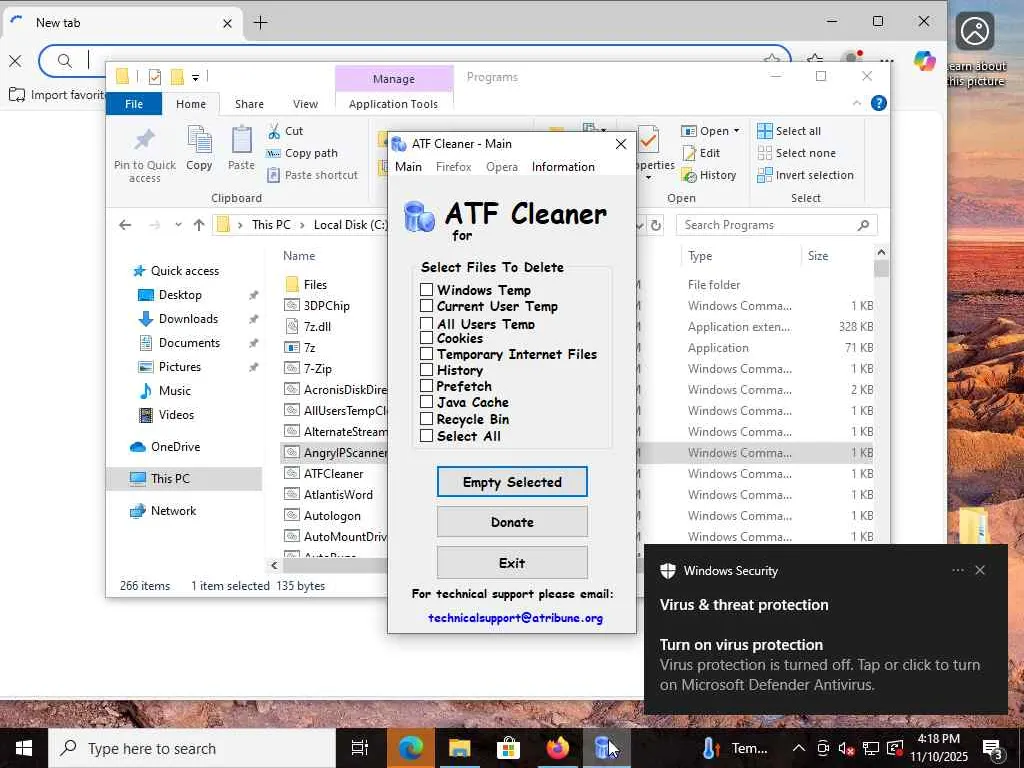Select the Autologon file

pos(332,516)
